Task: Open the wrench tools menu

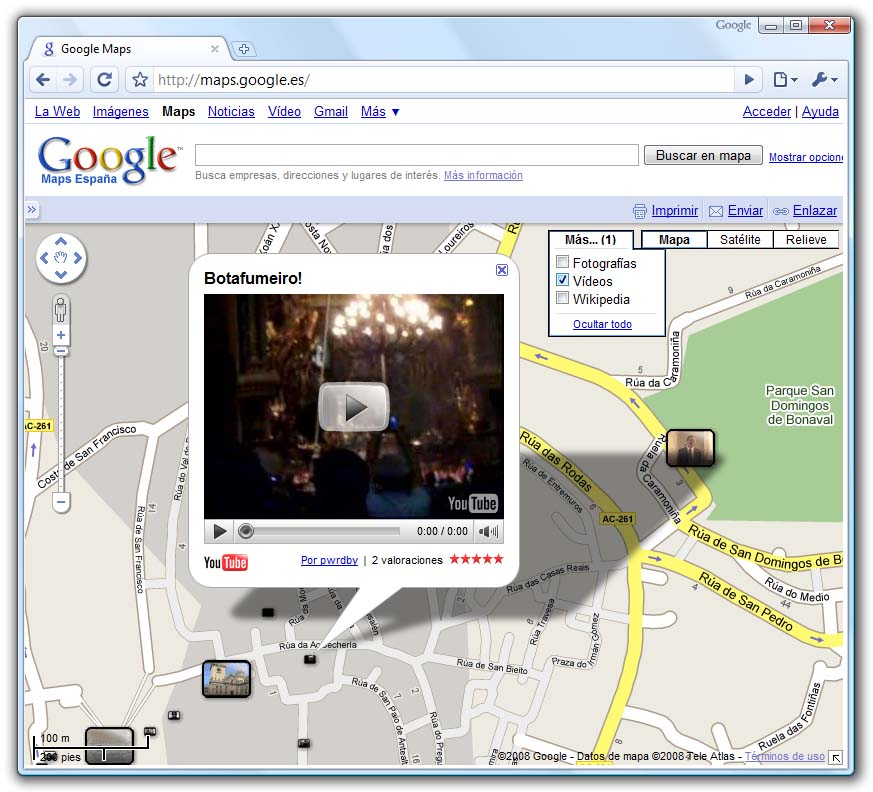Action: (x=825, y=80)
